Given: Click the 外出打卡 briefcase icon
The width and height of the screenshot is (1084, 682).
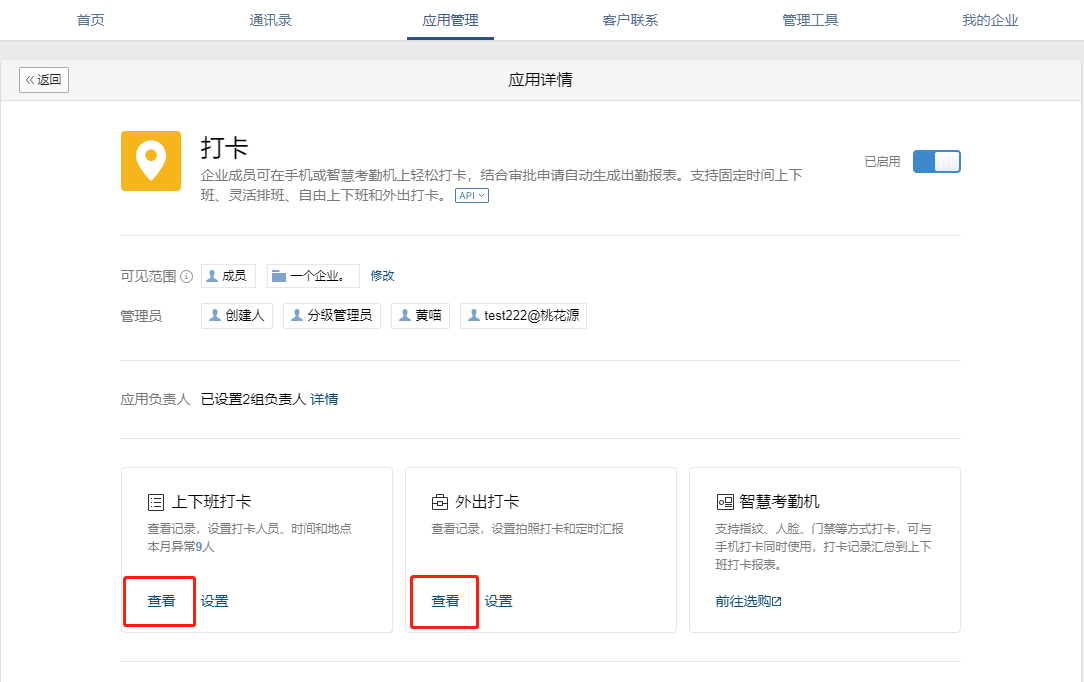Looking at the screenshot, I should tap(439, 502).
